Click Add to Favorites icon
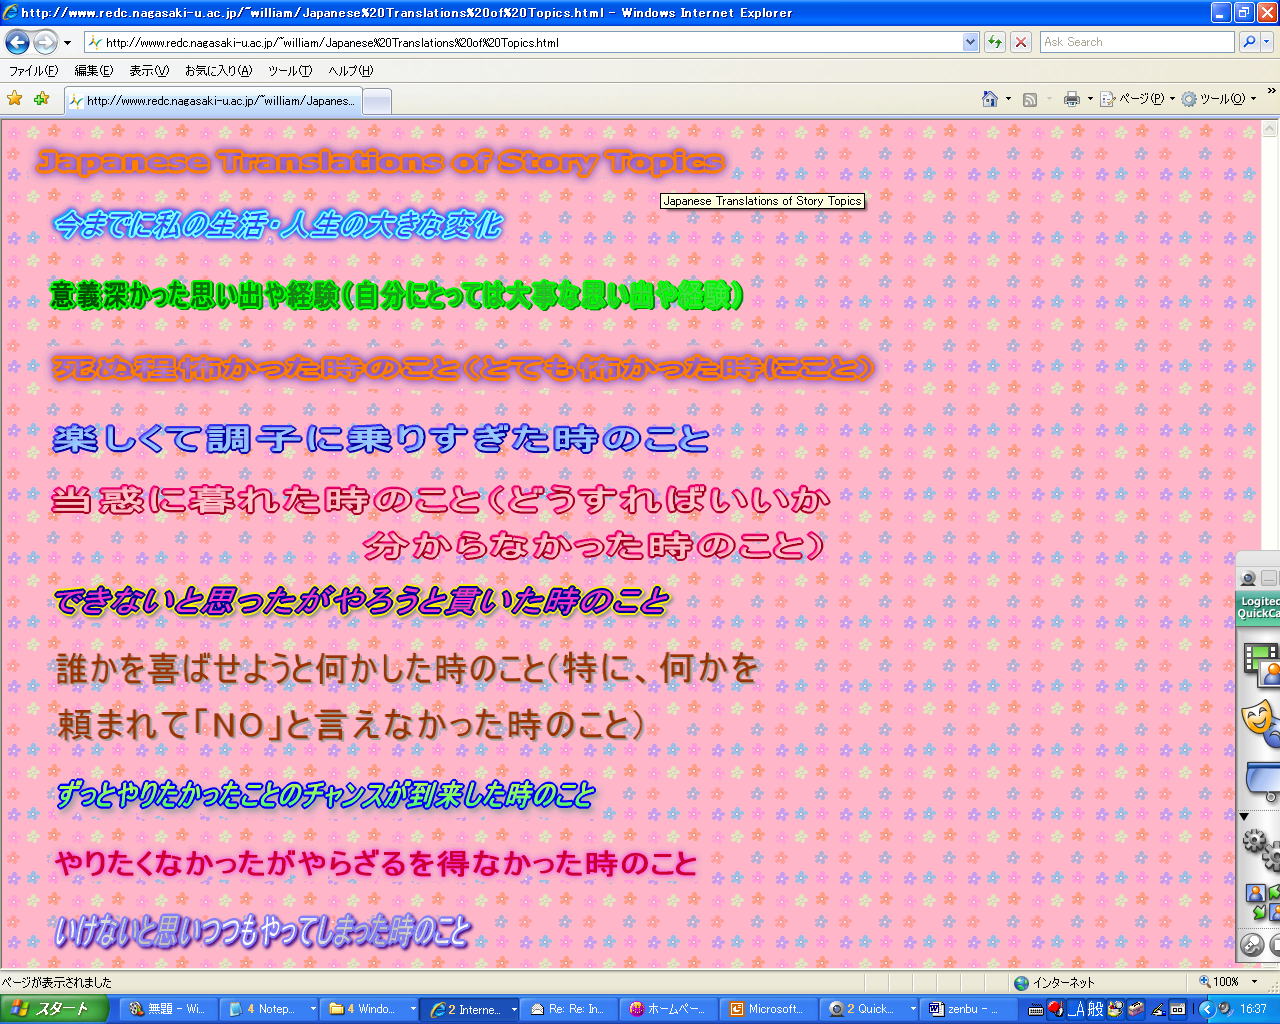Image resolution: width=1280 pixels, height=1024 pixels. (41, 99)
